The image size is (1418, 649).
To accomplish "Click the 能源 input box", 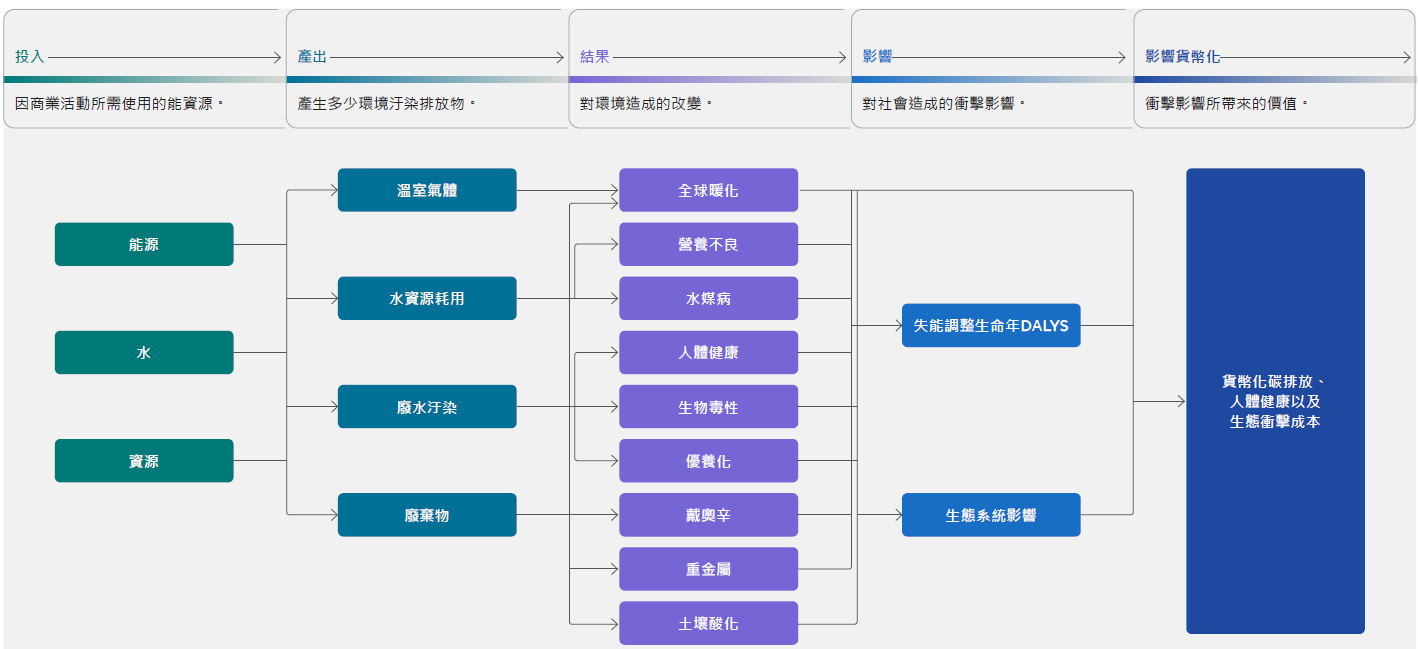I will point(144,244).
